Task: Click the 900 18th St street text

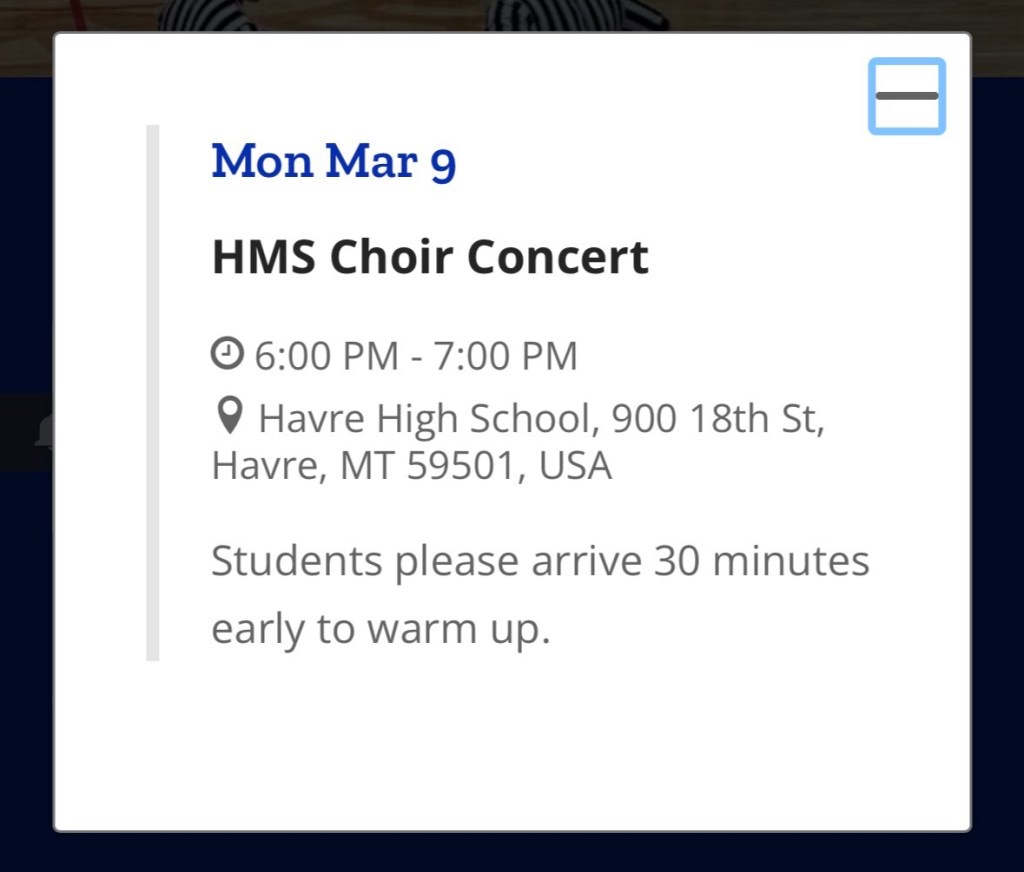Action: [x=718, y=419]
